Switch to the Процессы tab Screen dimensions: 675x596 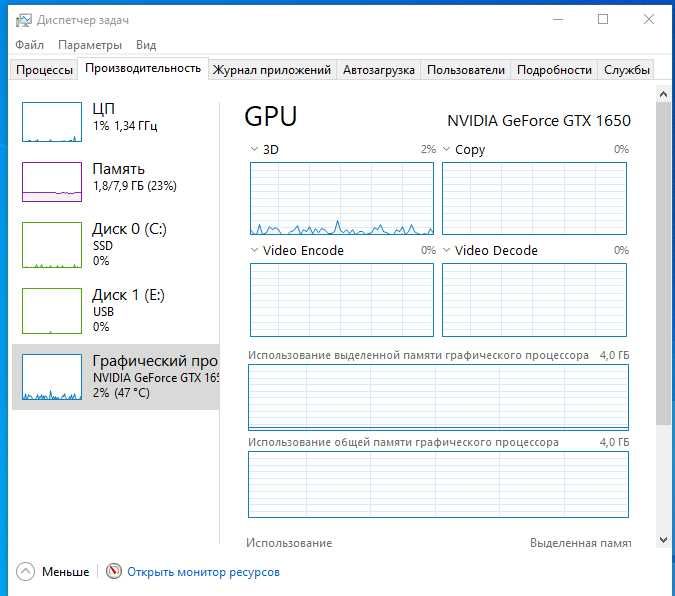pyautogui.click(x=45, y=70)
